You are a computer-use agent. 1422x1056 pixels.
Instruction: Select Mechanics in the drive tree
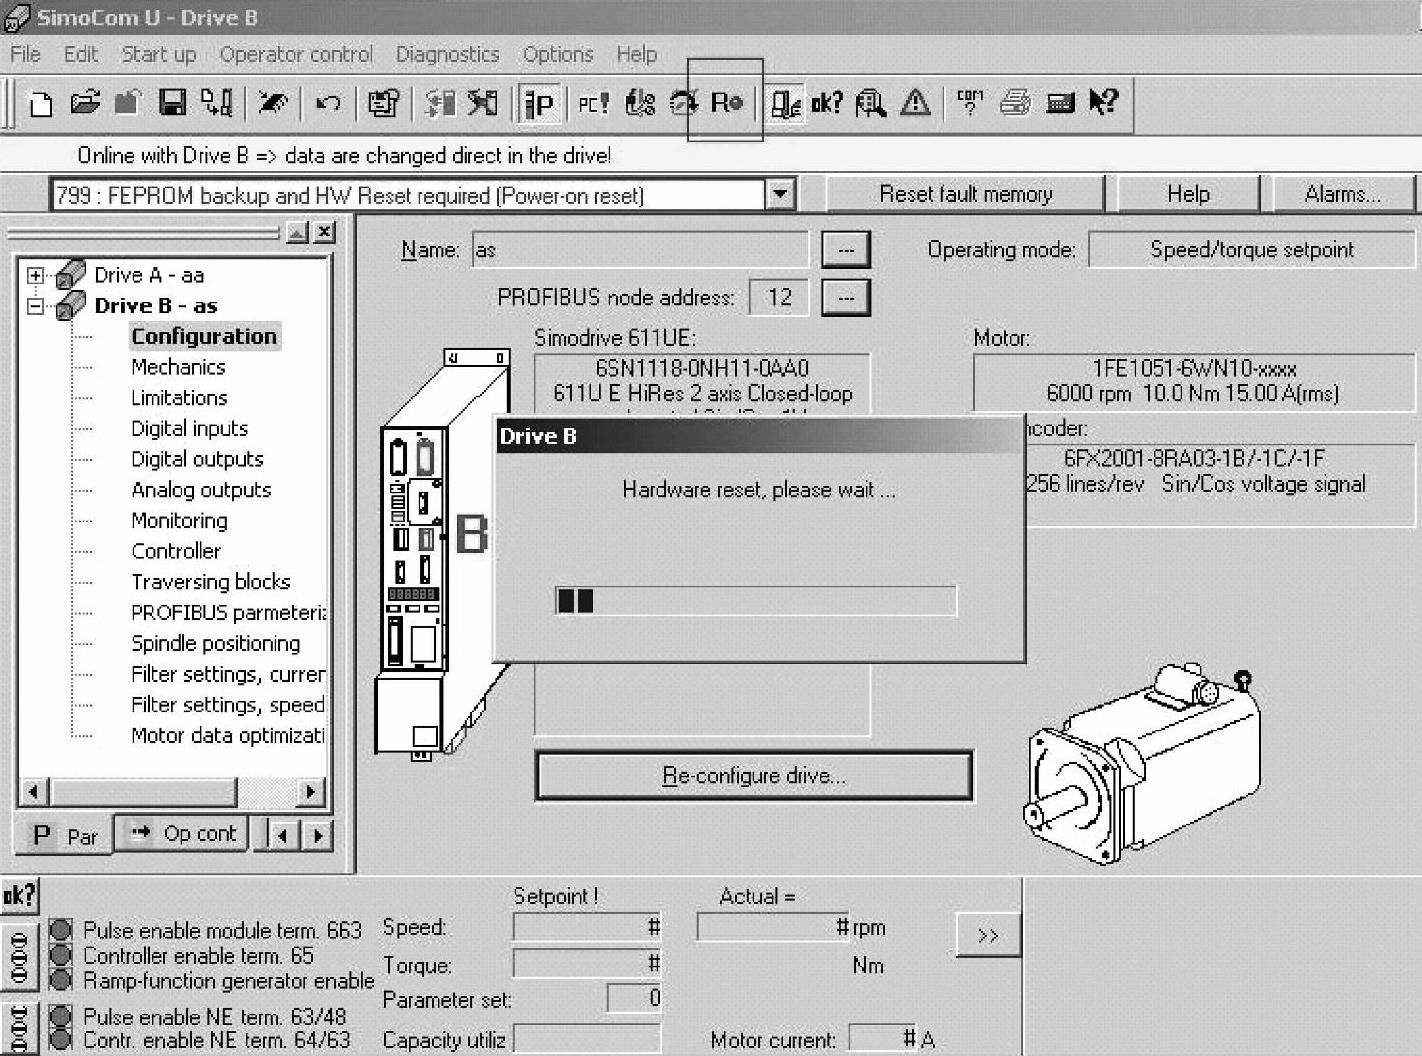(178, 367)
